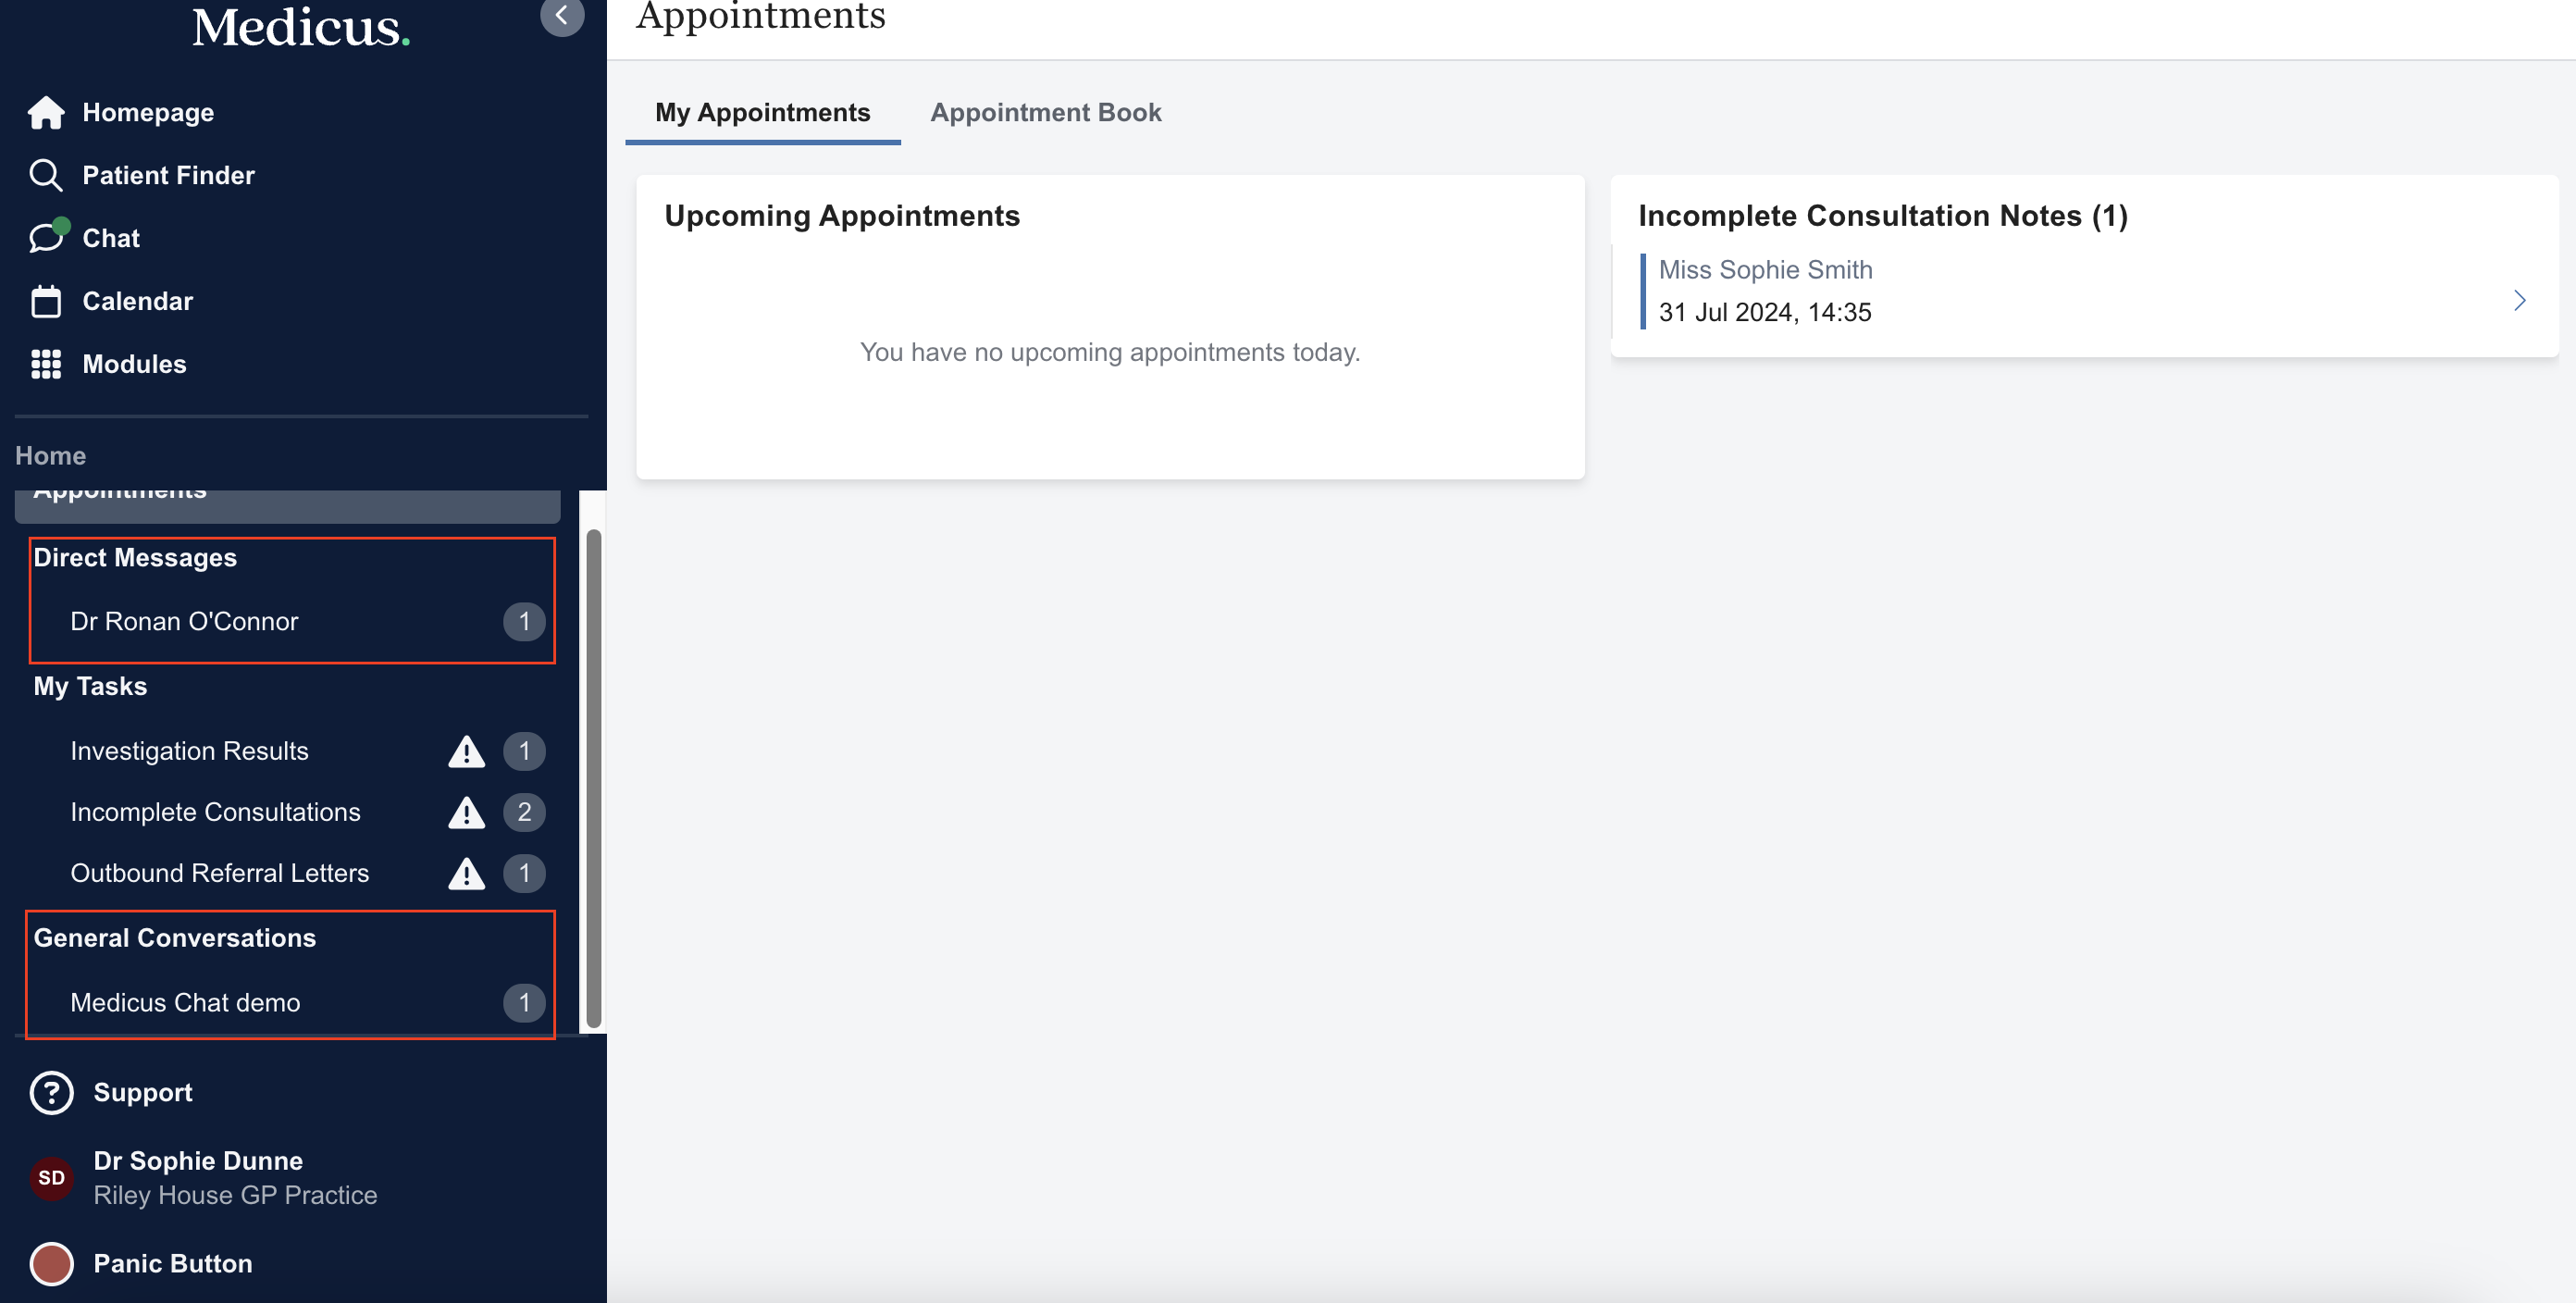Open Sophie Smith note via chevron
The image size is (2576, 1303).
click(x=2519, y=300)
